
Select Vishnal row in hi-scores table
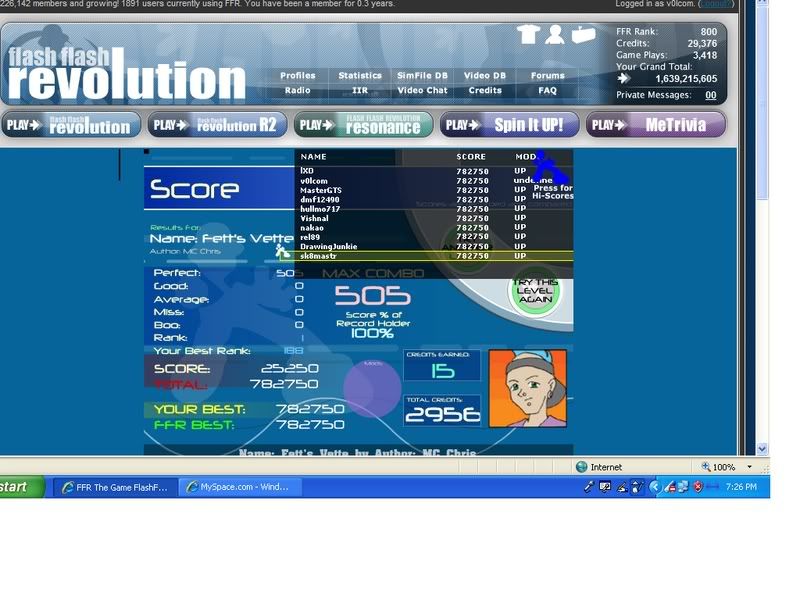tap(434, 218)
